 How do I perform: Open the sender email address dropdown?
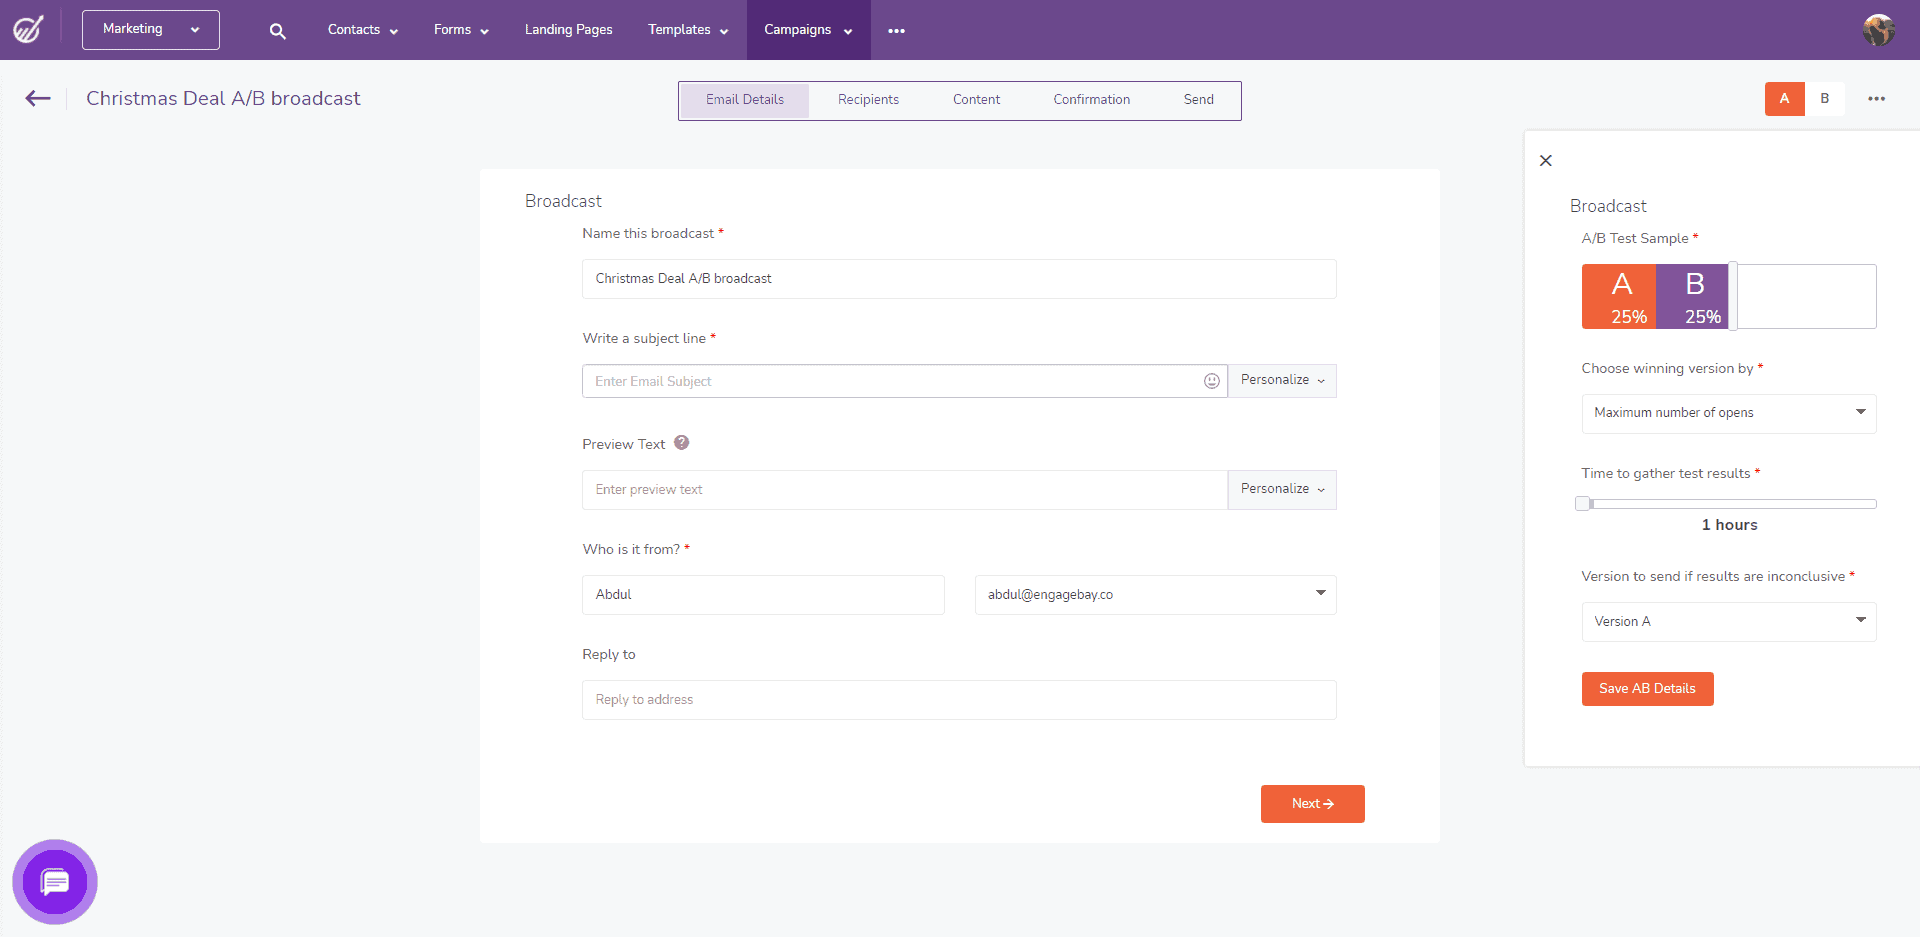[x=1155, y=595]
